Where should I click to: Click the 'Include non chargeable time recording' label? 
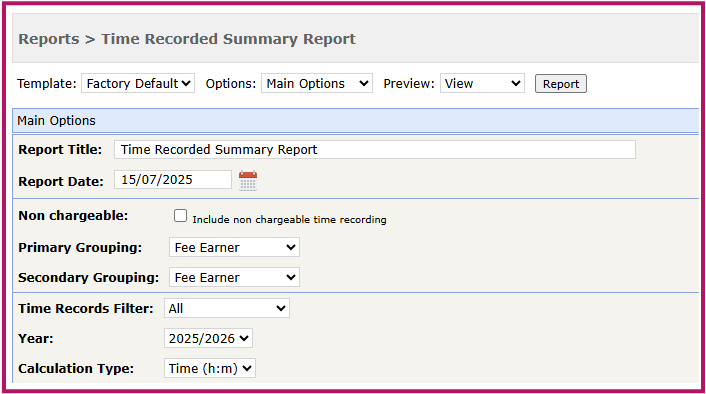tap(290, 219)
